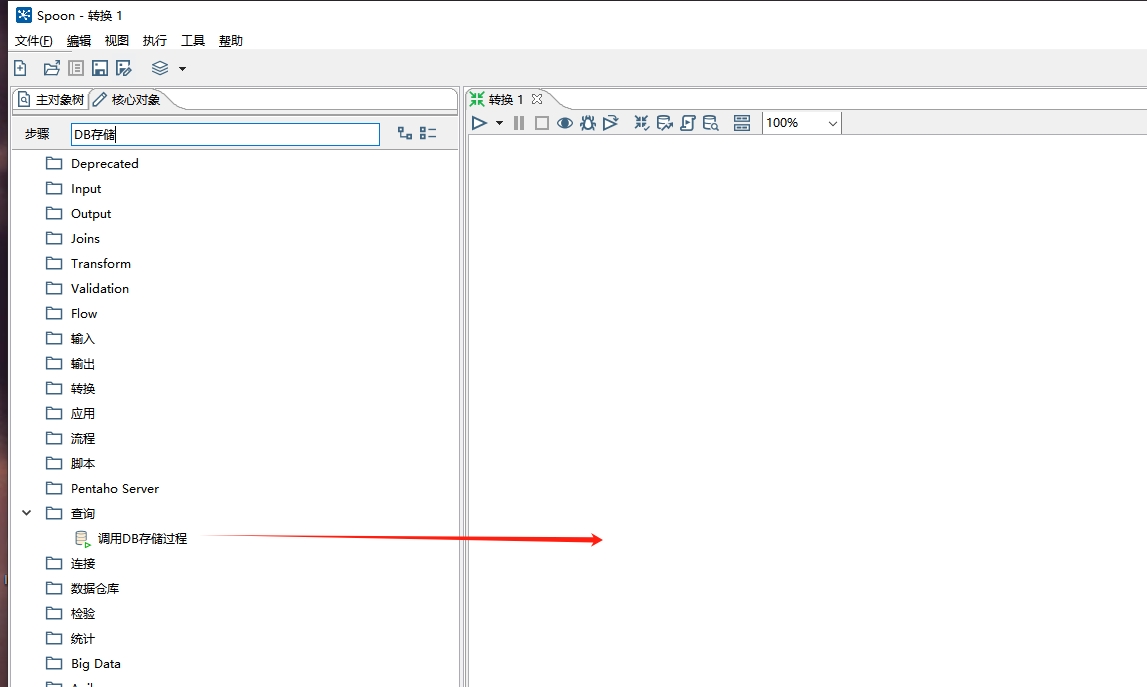Viewport: 1147px width, 687px height.
Task: Open the run options dropdown arrow
Action: tap(499, 123)
